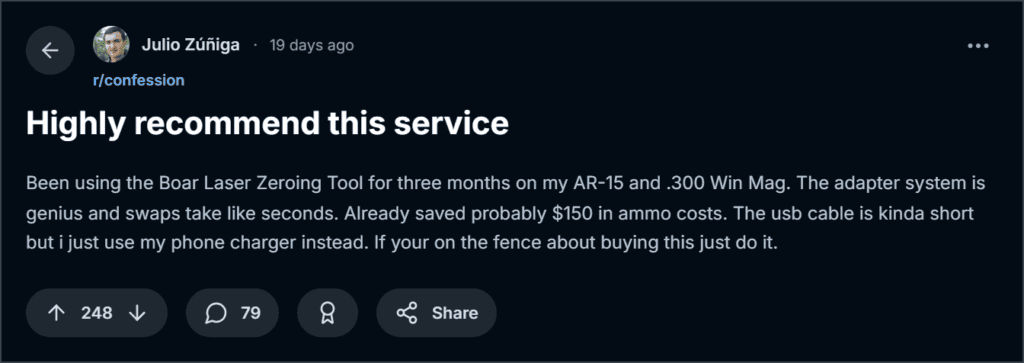Give an award using the ribbon icon
This screenshot has height=363, width=1024.
[x=327, y=313]
